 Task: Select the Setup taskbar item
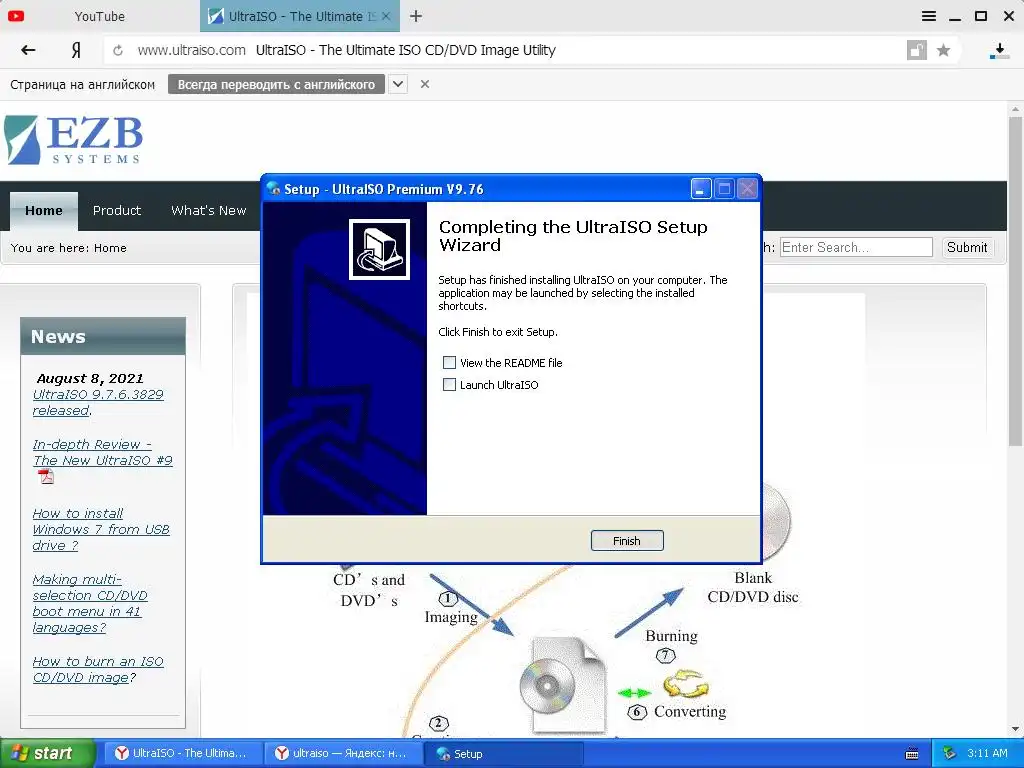503,754
